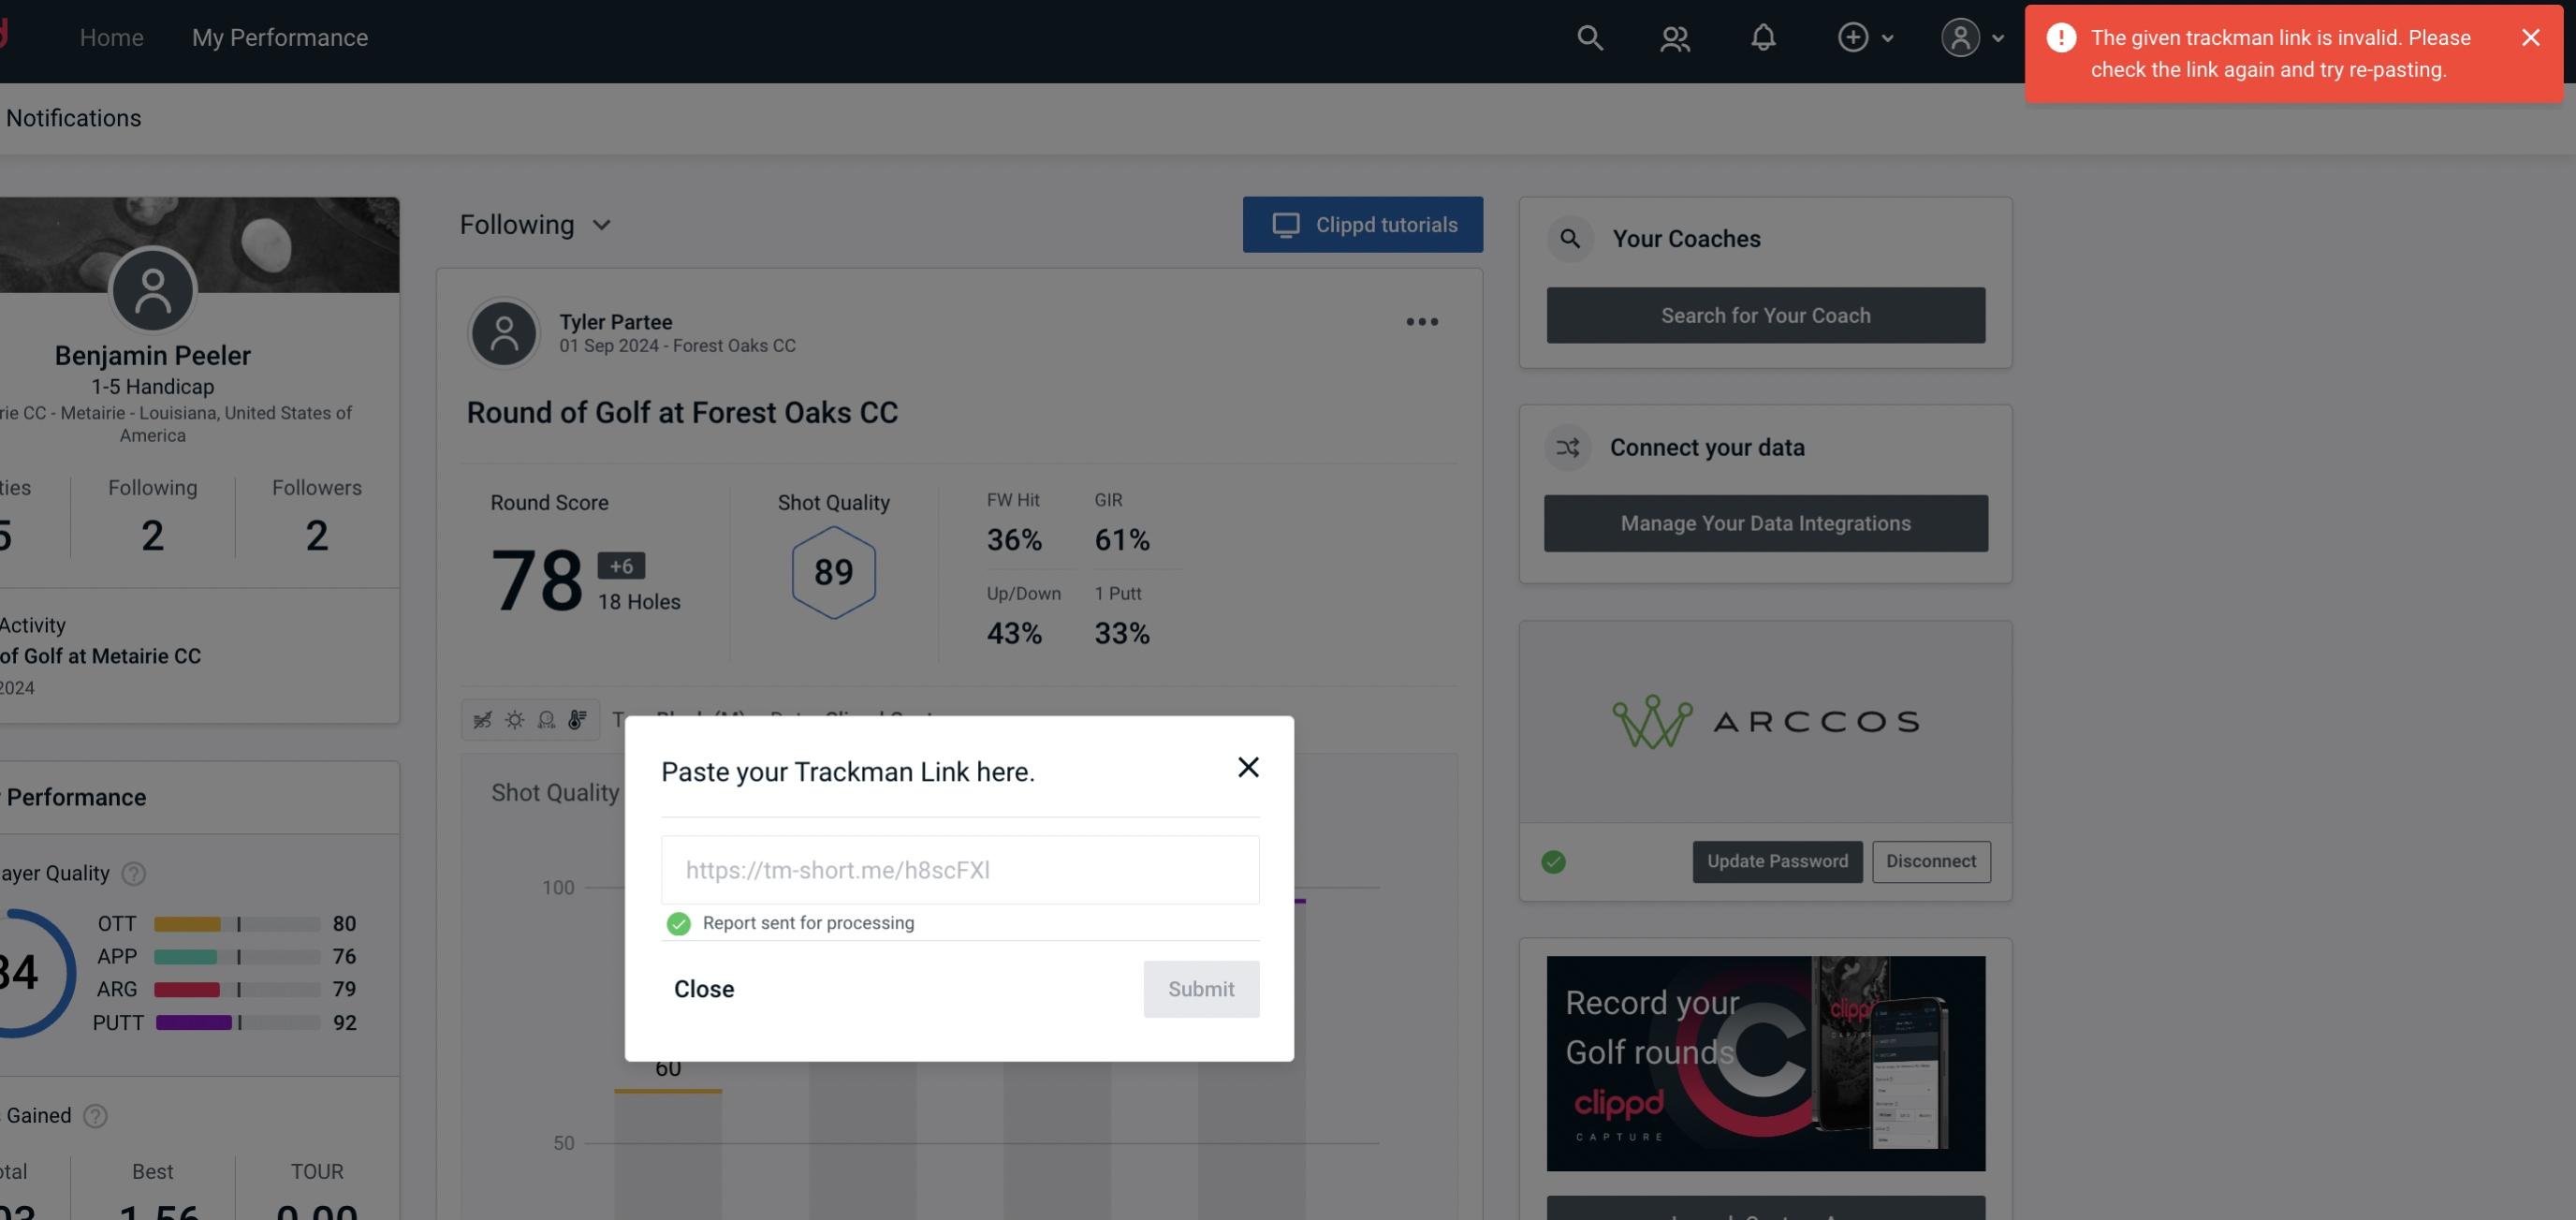Click the notifications bell icon
This screenshot has height=1220, width=2576.
click(x=1763, y=37)
